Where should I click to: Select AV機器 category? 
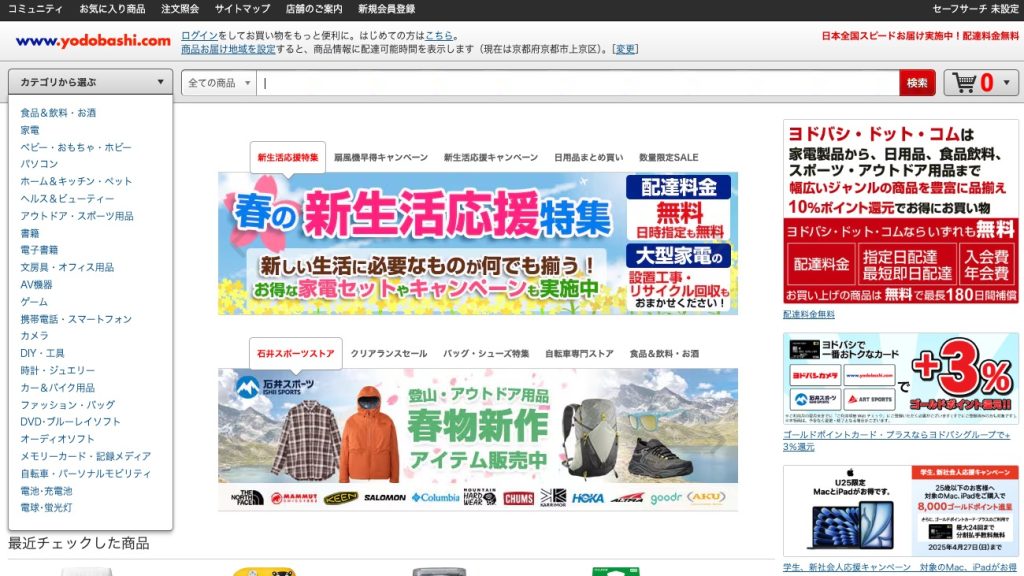pyautogui.click(x=37, y=285)
